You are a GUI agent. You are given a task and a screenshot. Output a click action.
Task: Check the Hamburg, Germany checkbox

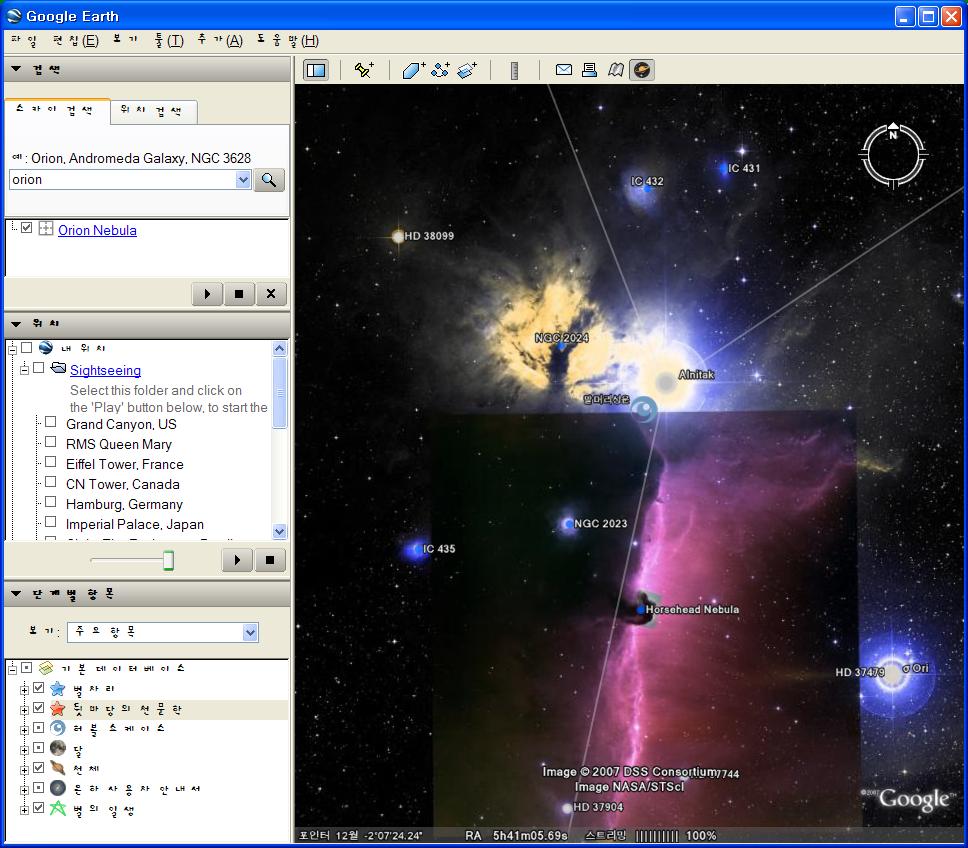[x=51, y=502]
